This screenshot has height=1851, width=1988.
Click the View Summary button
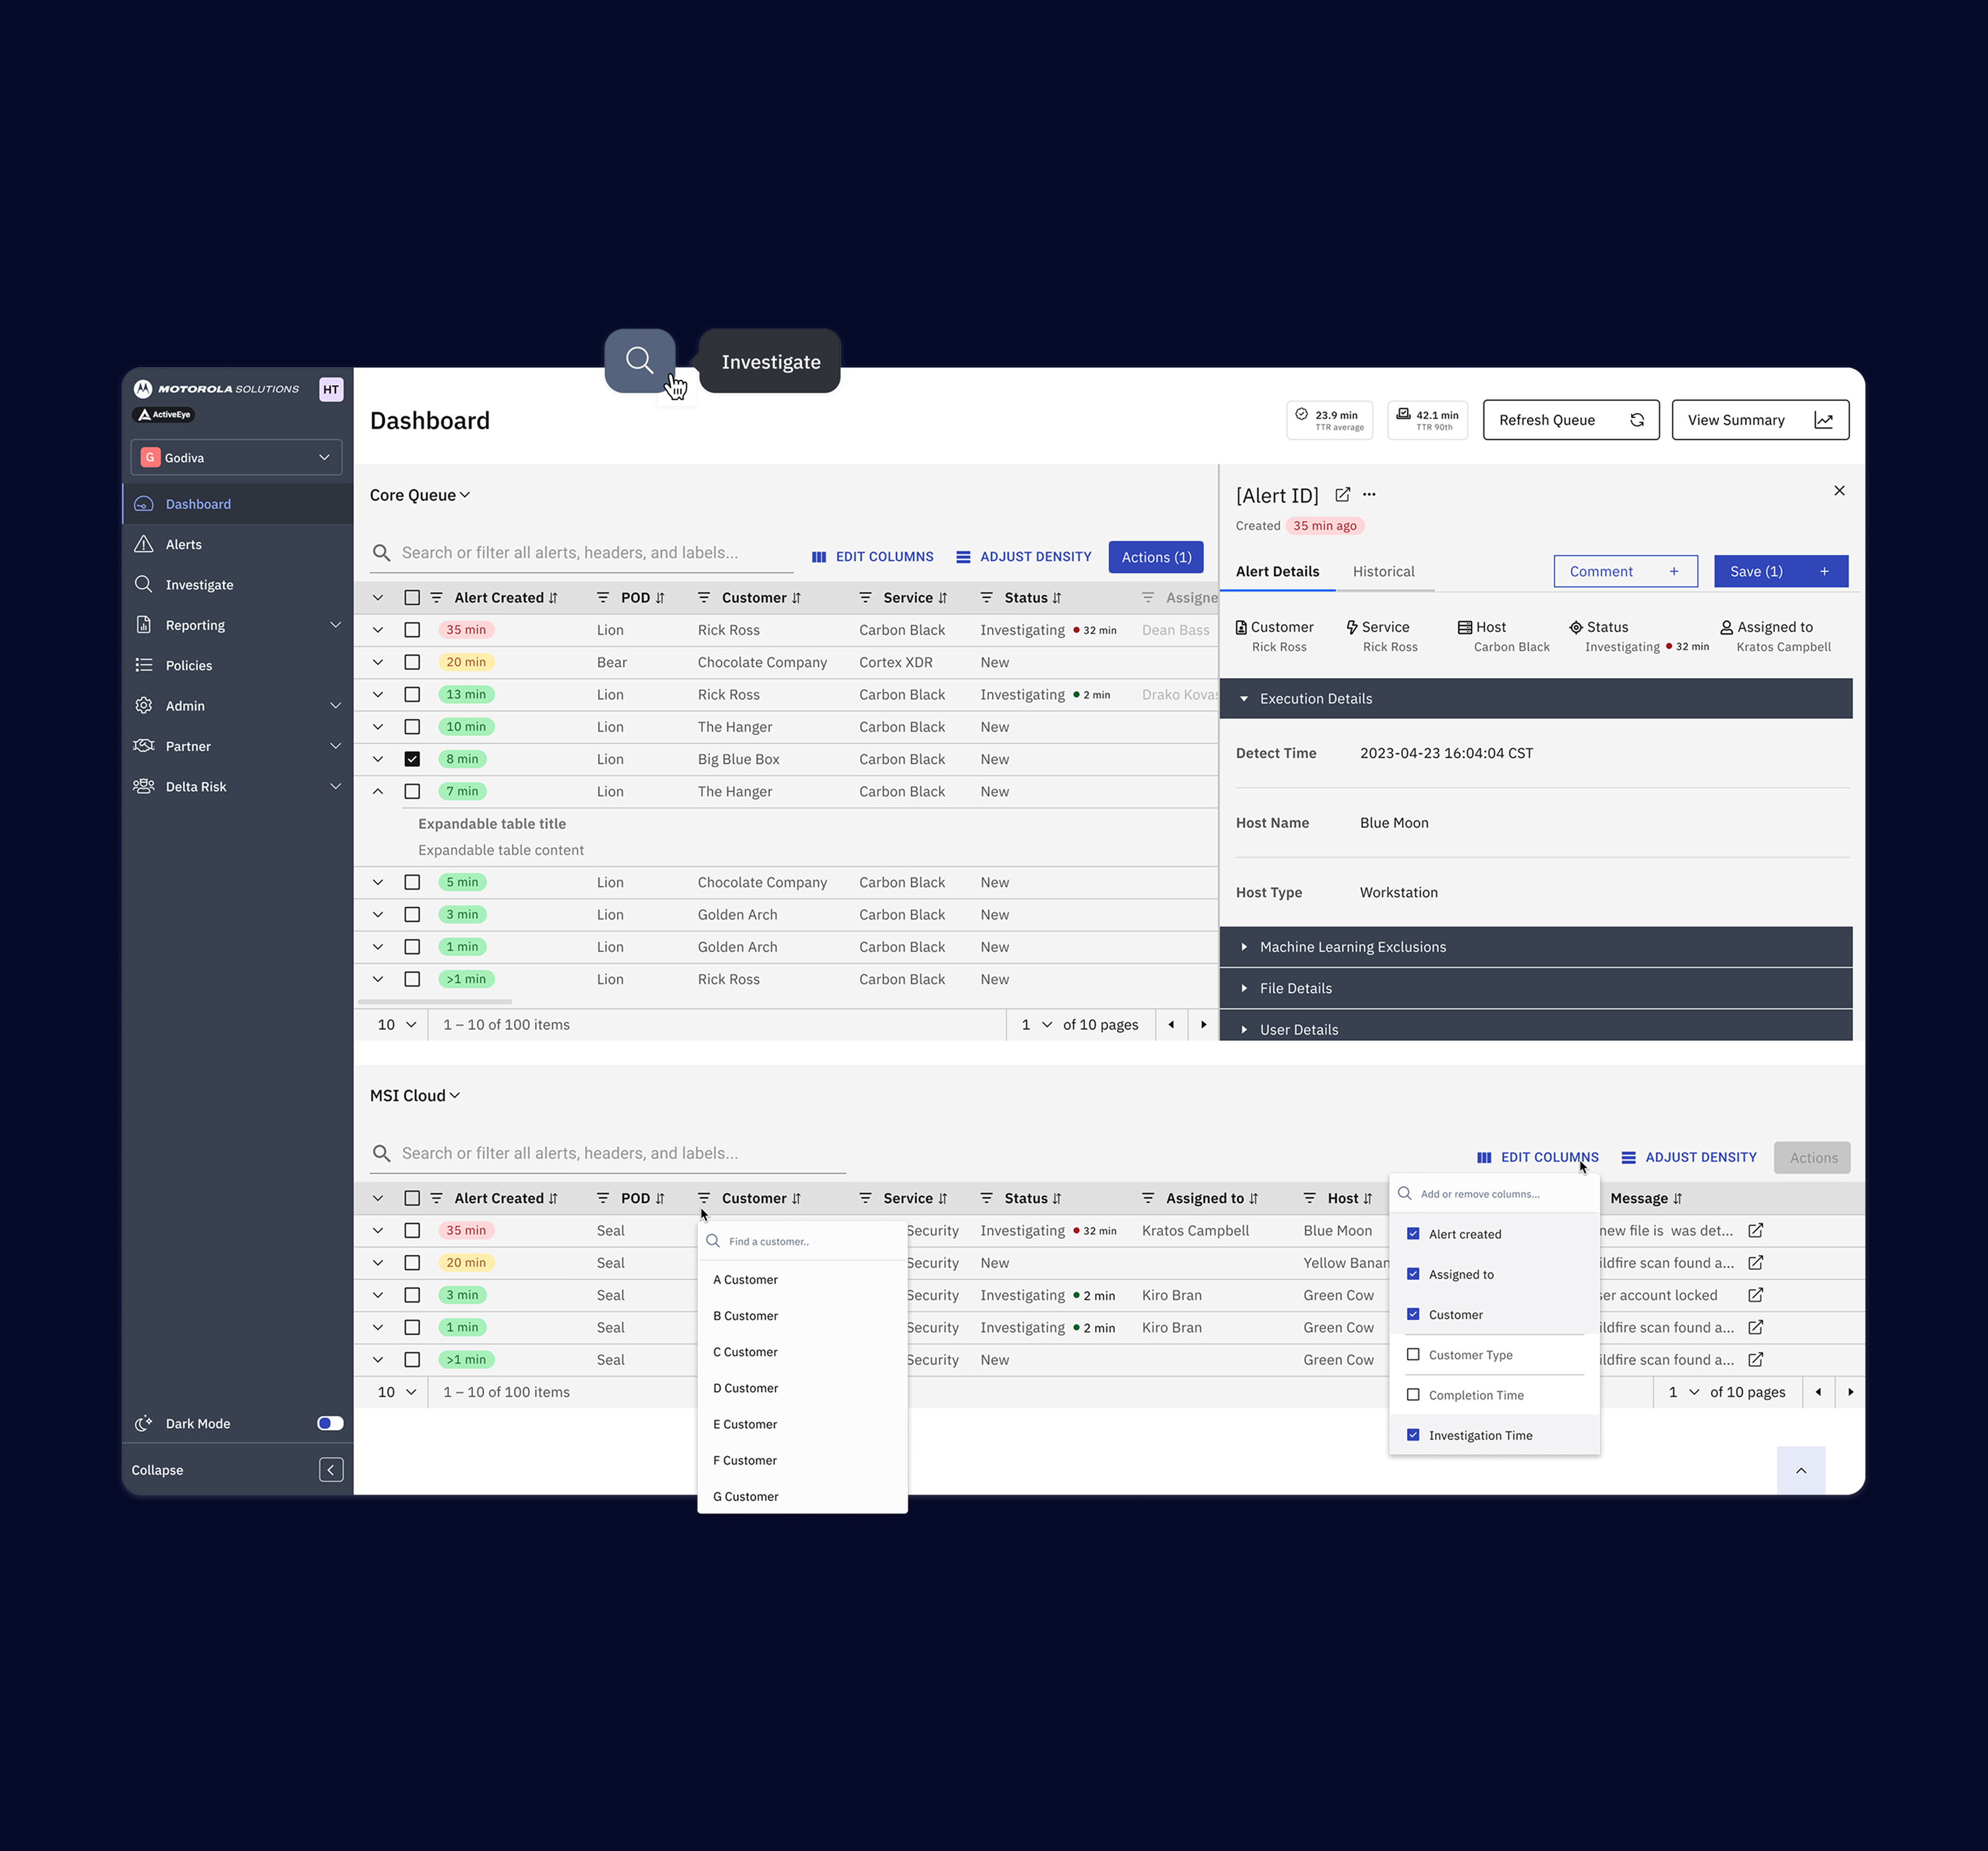1760,420
